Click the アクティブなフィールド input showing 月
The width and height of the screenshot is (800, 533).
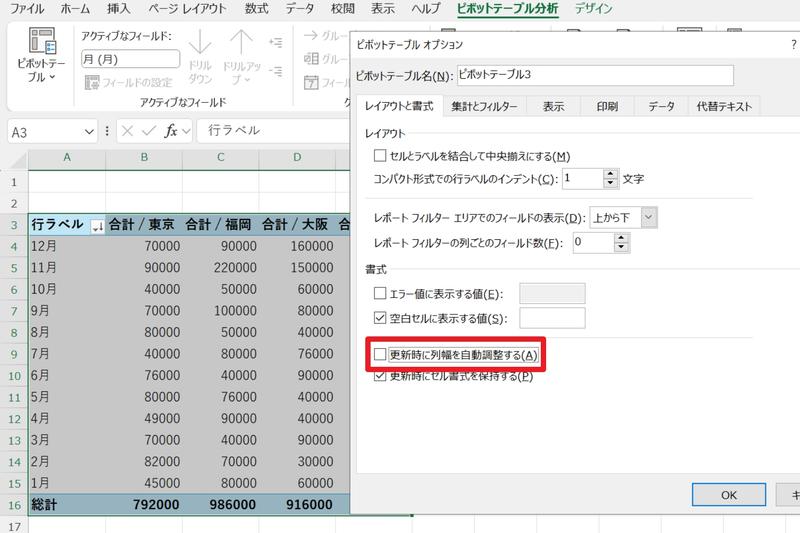coord(131,59)
